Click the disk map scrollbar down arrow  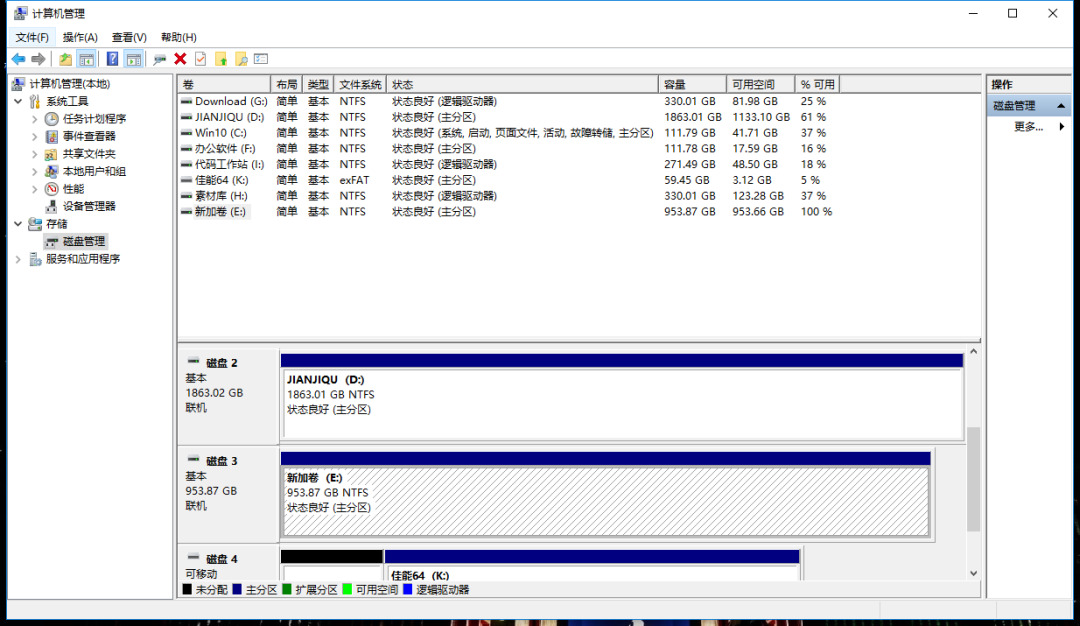(x=974, y=573)
